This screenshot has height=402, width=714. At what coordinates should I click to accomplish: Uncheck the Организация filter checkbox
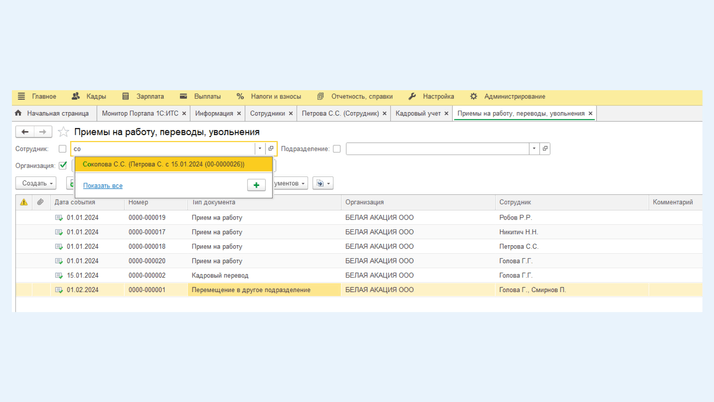click(63, 166)
